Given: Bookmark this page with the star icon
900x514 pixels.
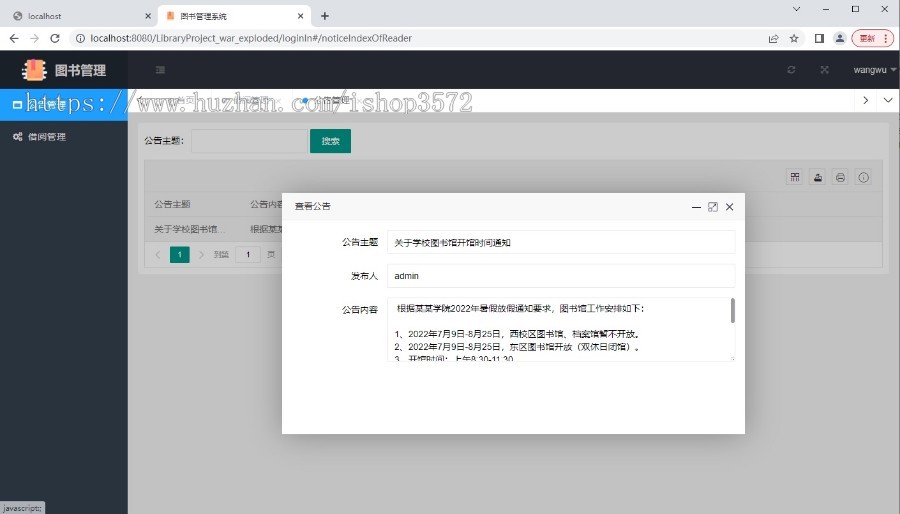Looking at the screenshot, I should tap(794, 38).
